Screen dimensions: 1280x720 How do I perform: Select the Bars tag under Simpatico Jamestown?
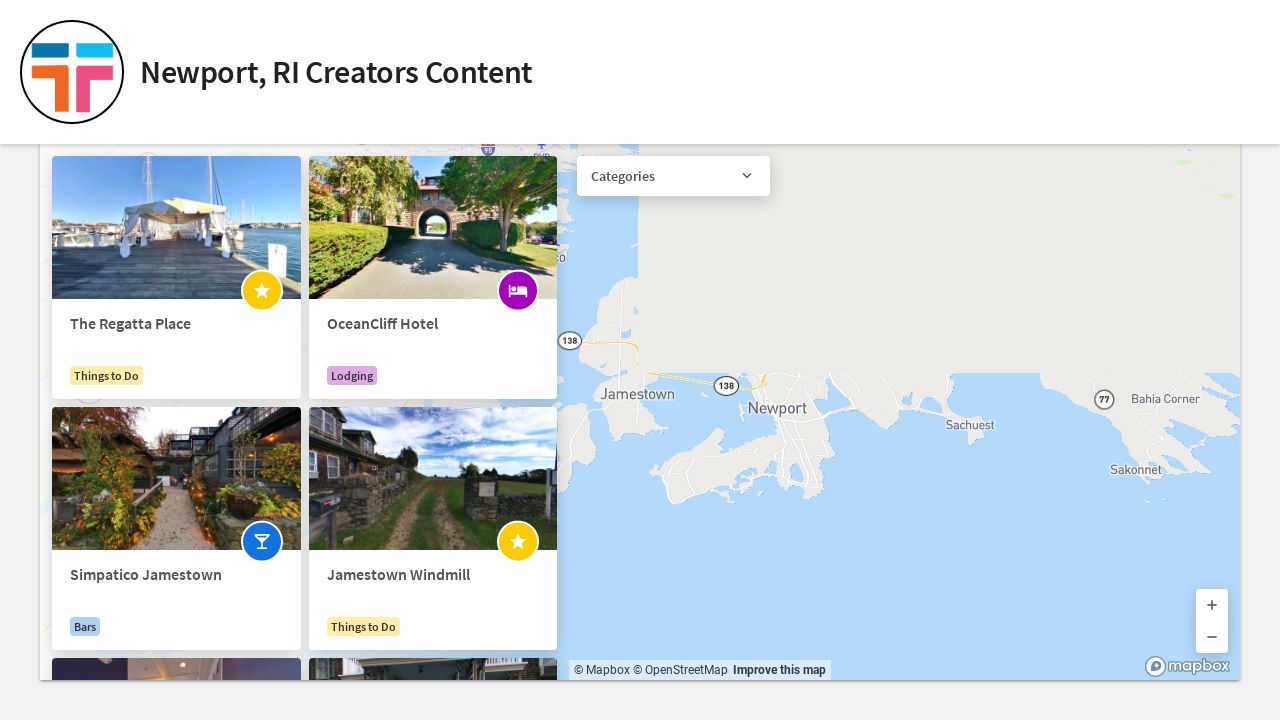pos(85,626)
